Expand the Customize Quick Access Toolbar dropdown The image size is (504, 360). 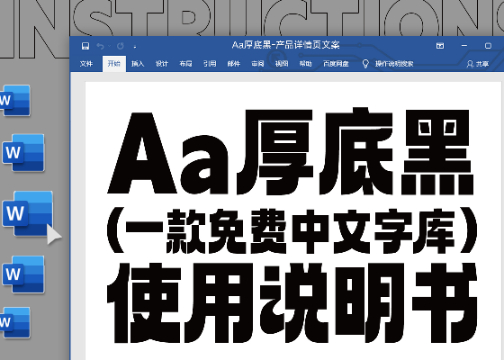(x=135, y=47)
